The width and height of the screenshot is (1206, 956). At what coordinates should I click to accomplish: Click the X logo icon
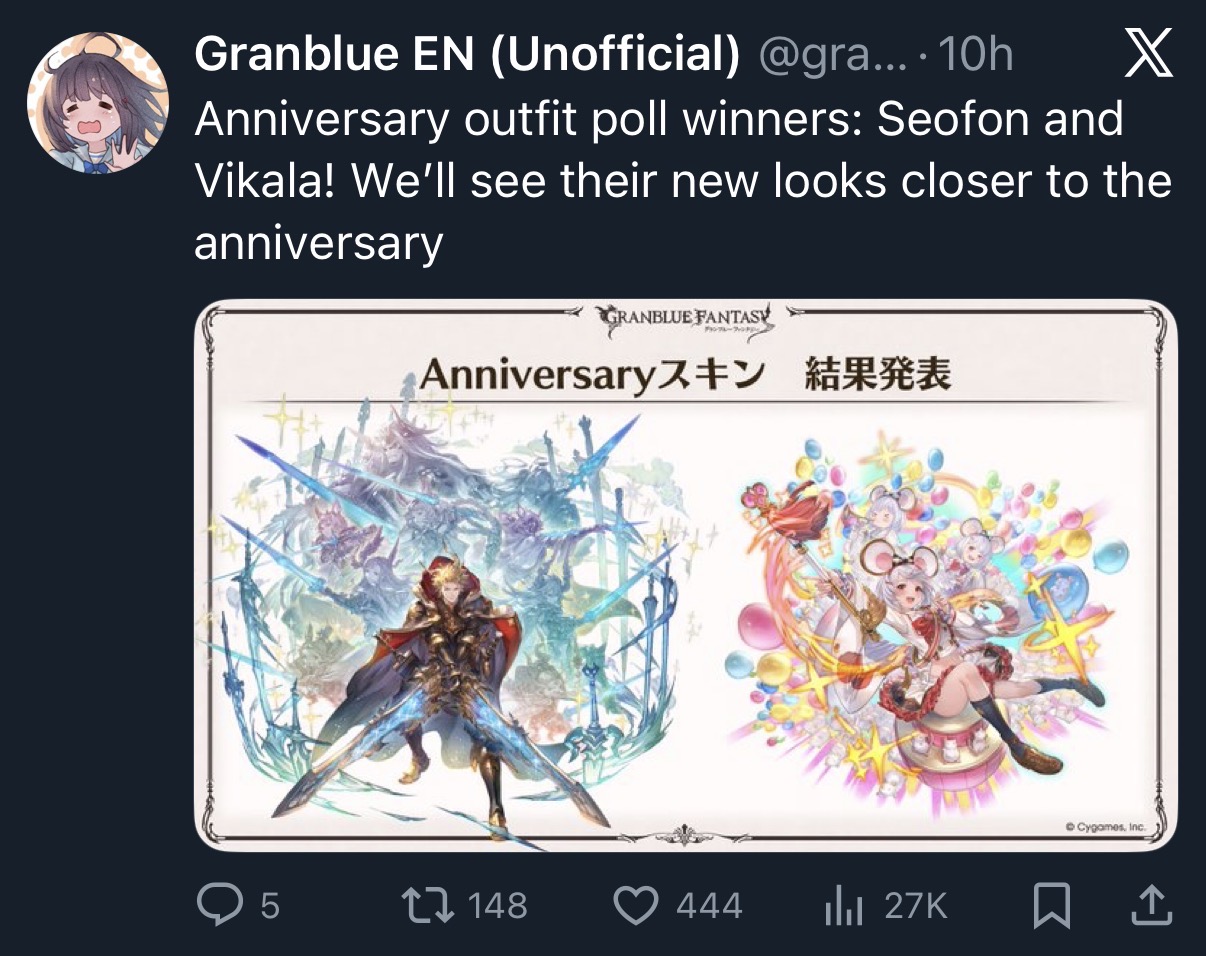coord(1149,54)
